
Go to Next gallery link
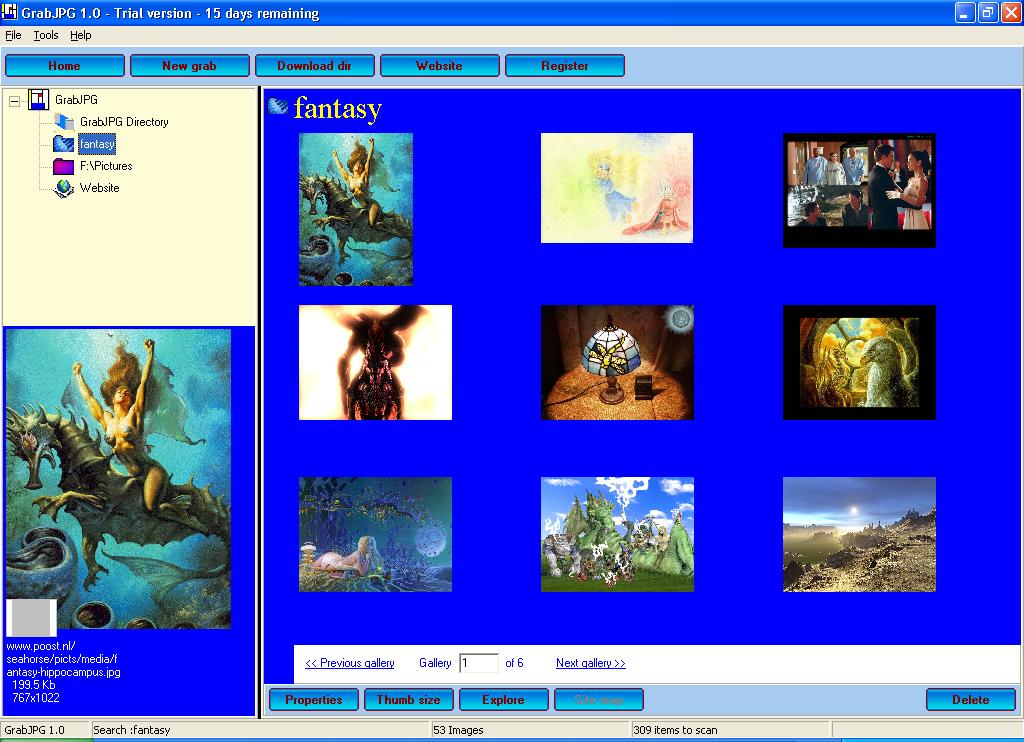590,663
